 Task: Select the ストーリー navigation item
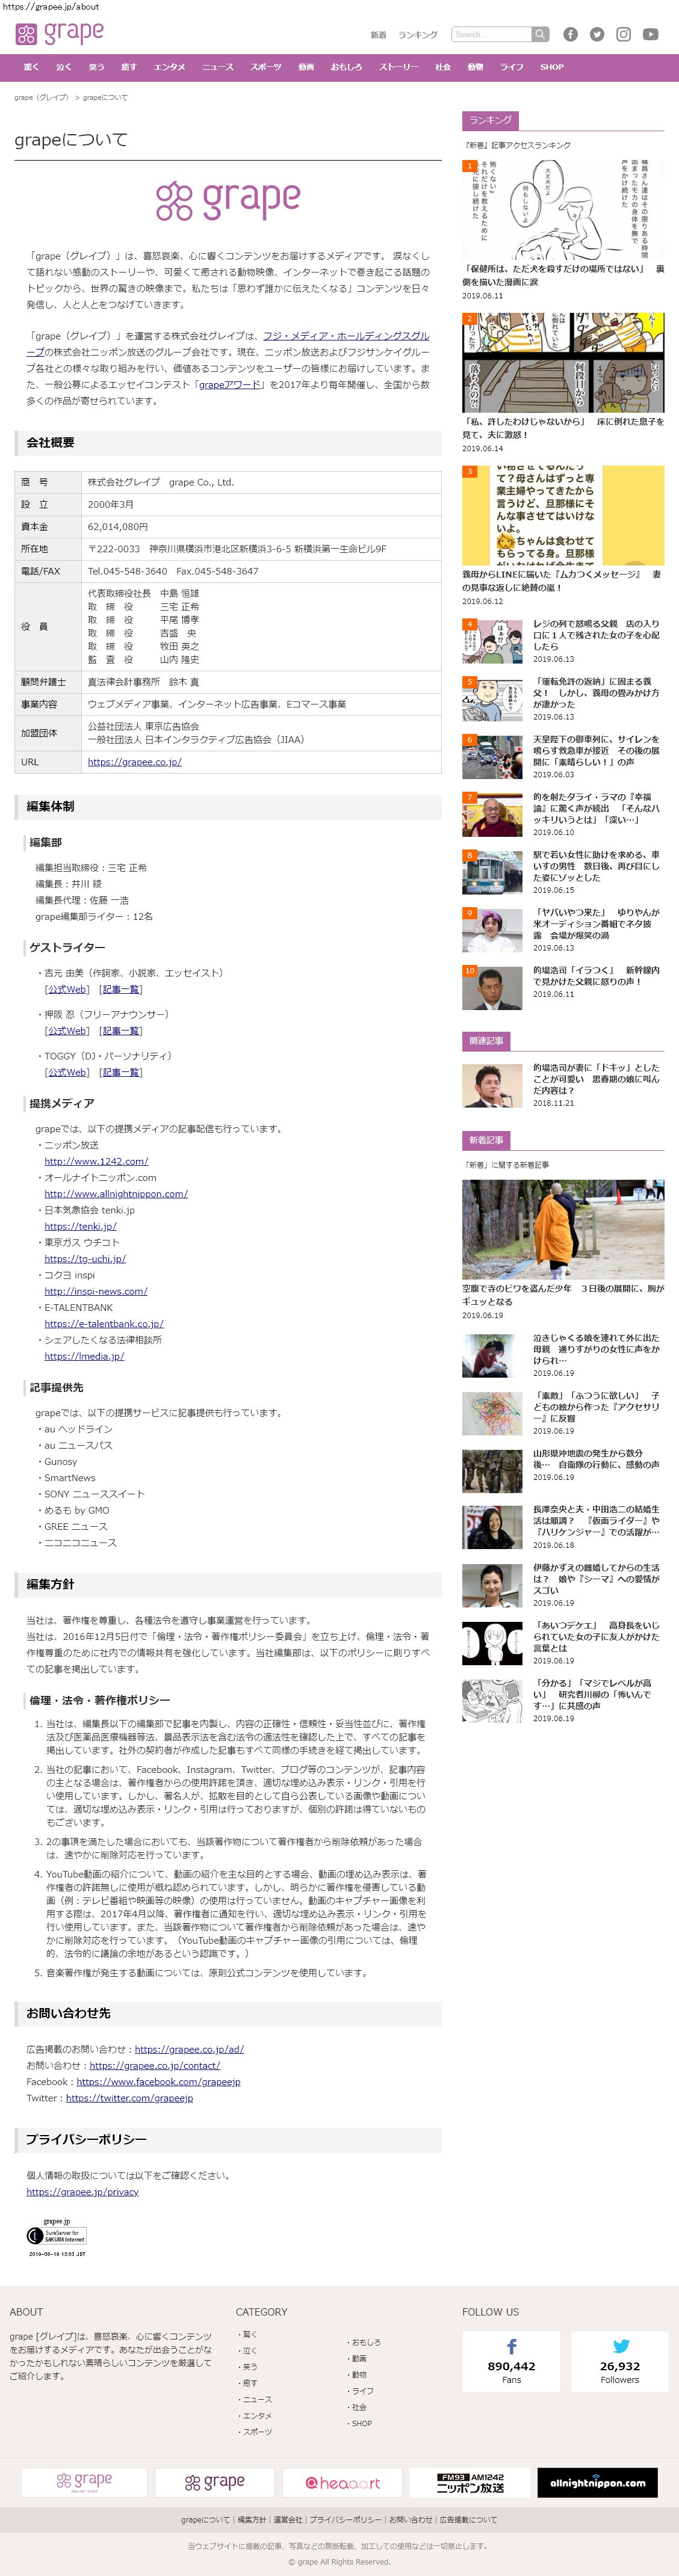coord(399,67)
